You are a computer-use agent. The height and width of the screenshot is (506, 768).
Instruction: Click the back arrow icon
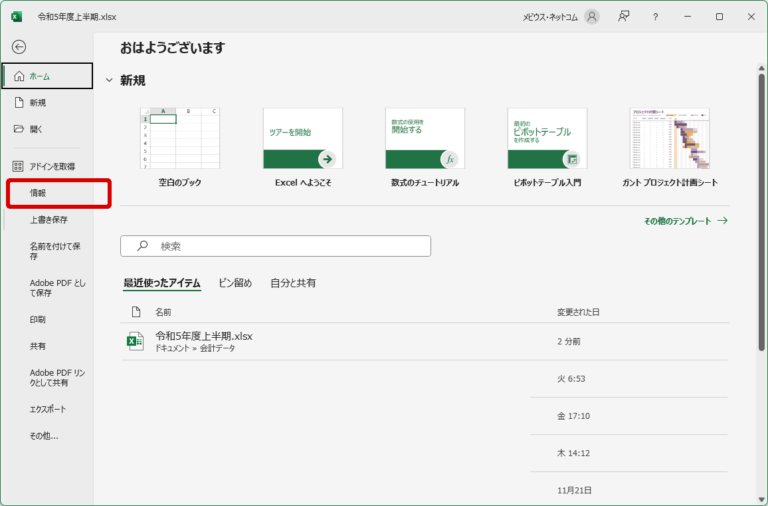(19, 47)
